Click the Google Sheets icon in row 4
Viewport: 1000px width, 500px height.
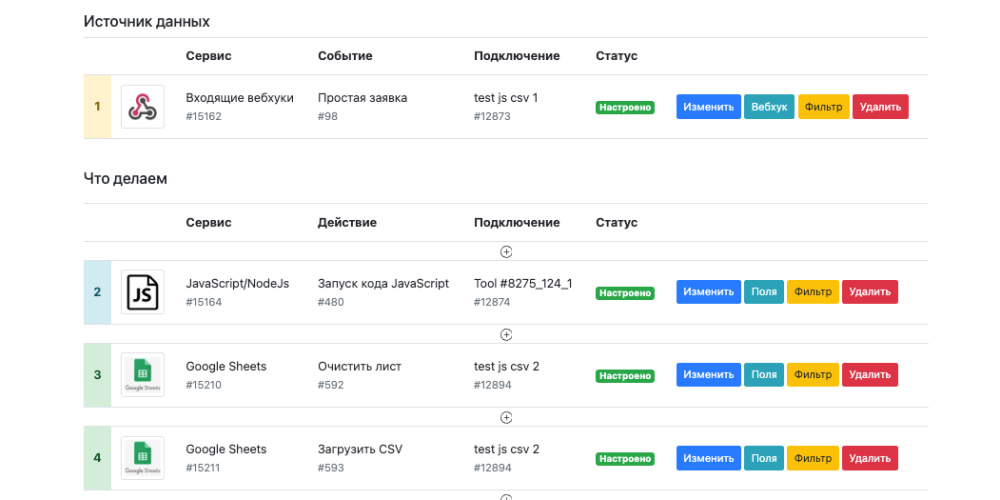(x=142, y=458)
